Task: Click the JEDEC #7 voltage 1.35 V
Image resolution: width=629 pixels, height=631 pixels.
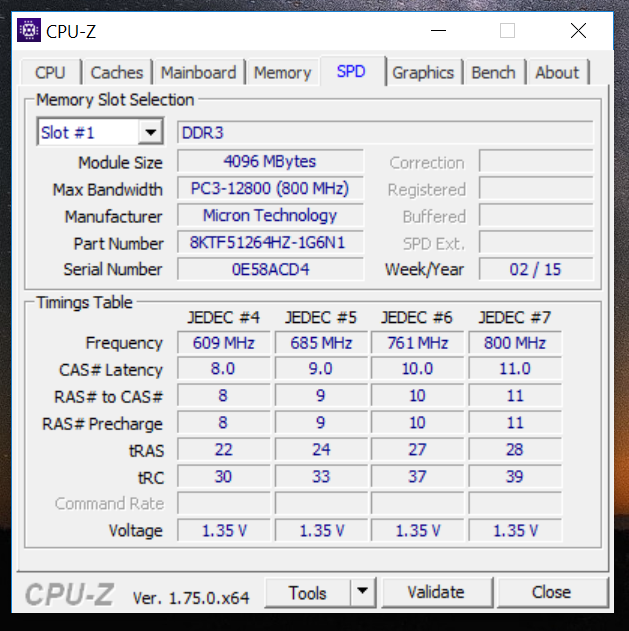Action: pyautogui.click(x=515, y=530)
